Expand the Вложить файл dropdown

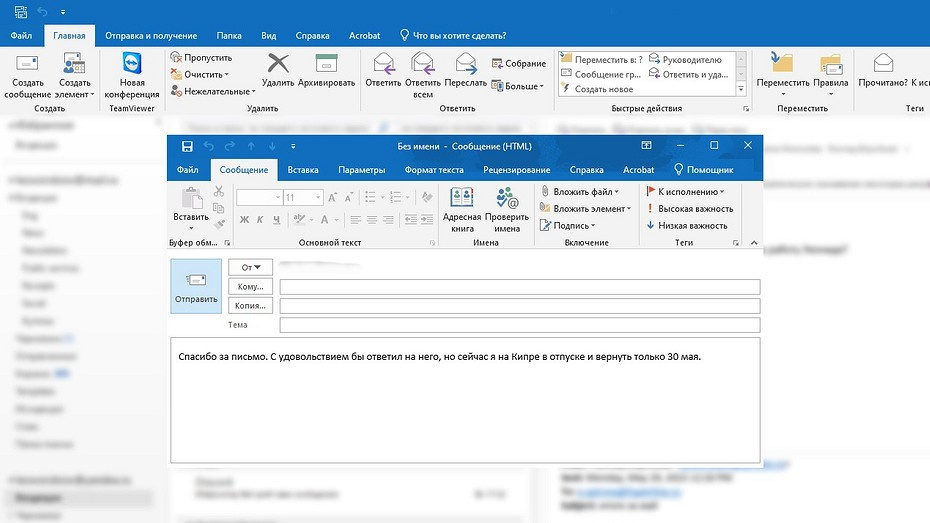(616, 191)
